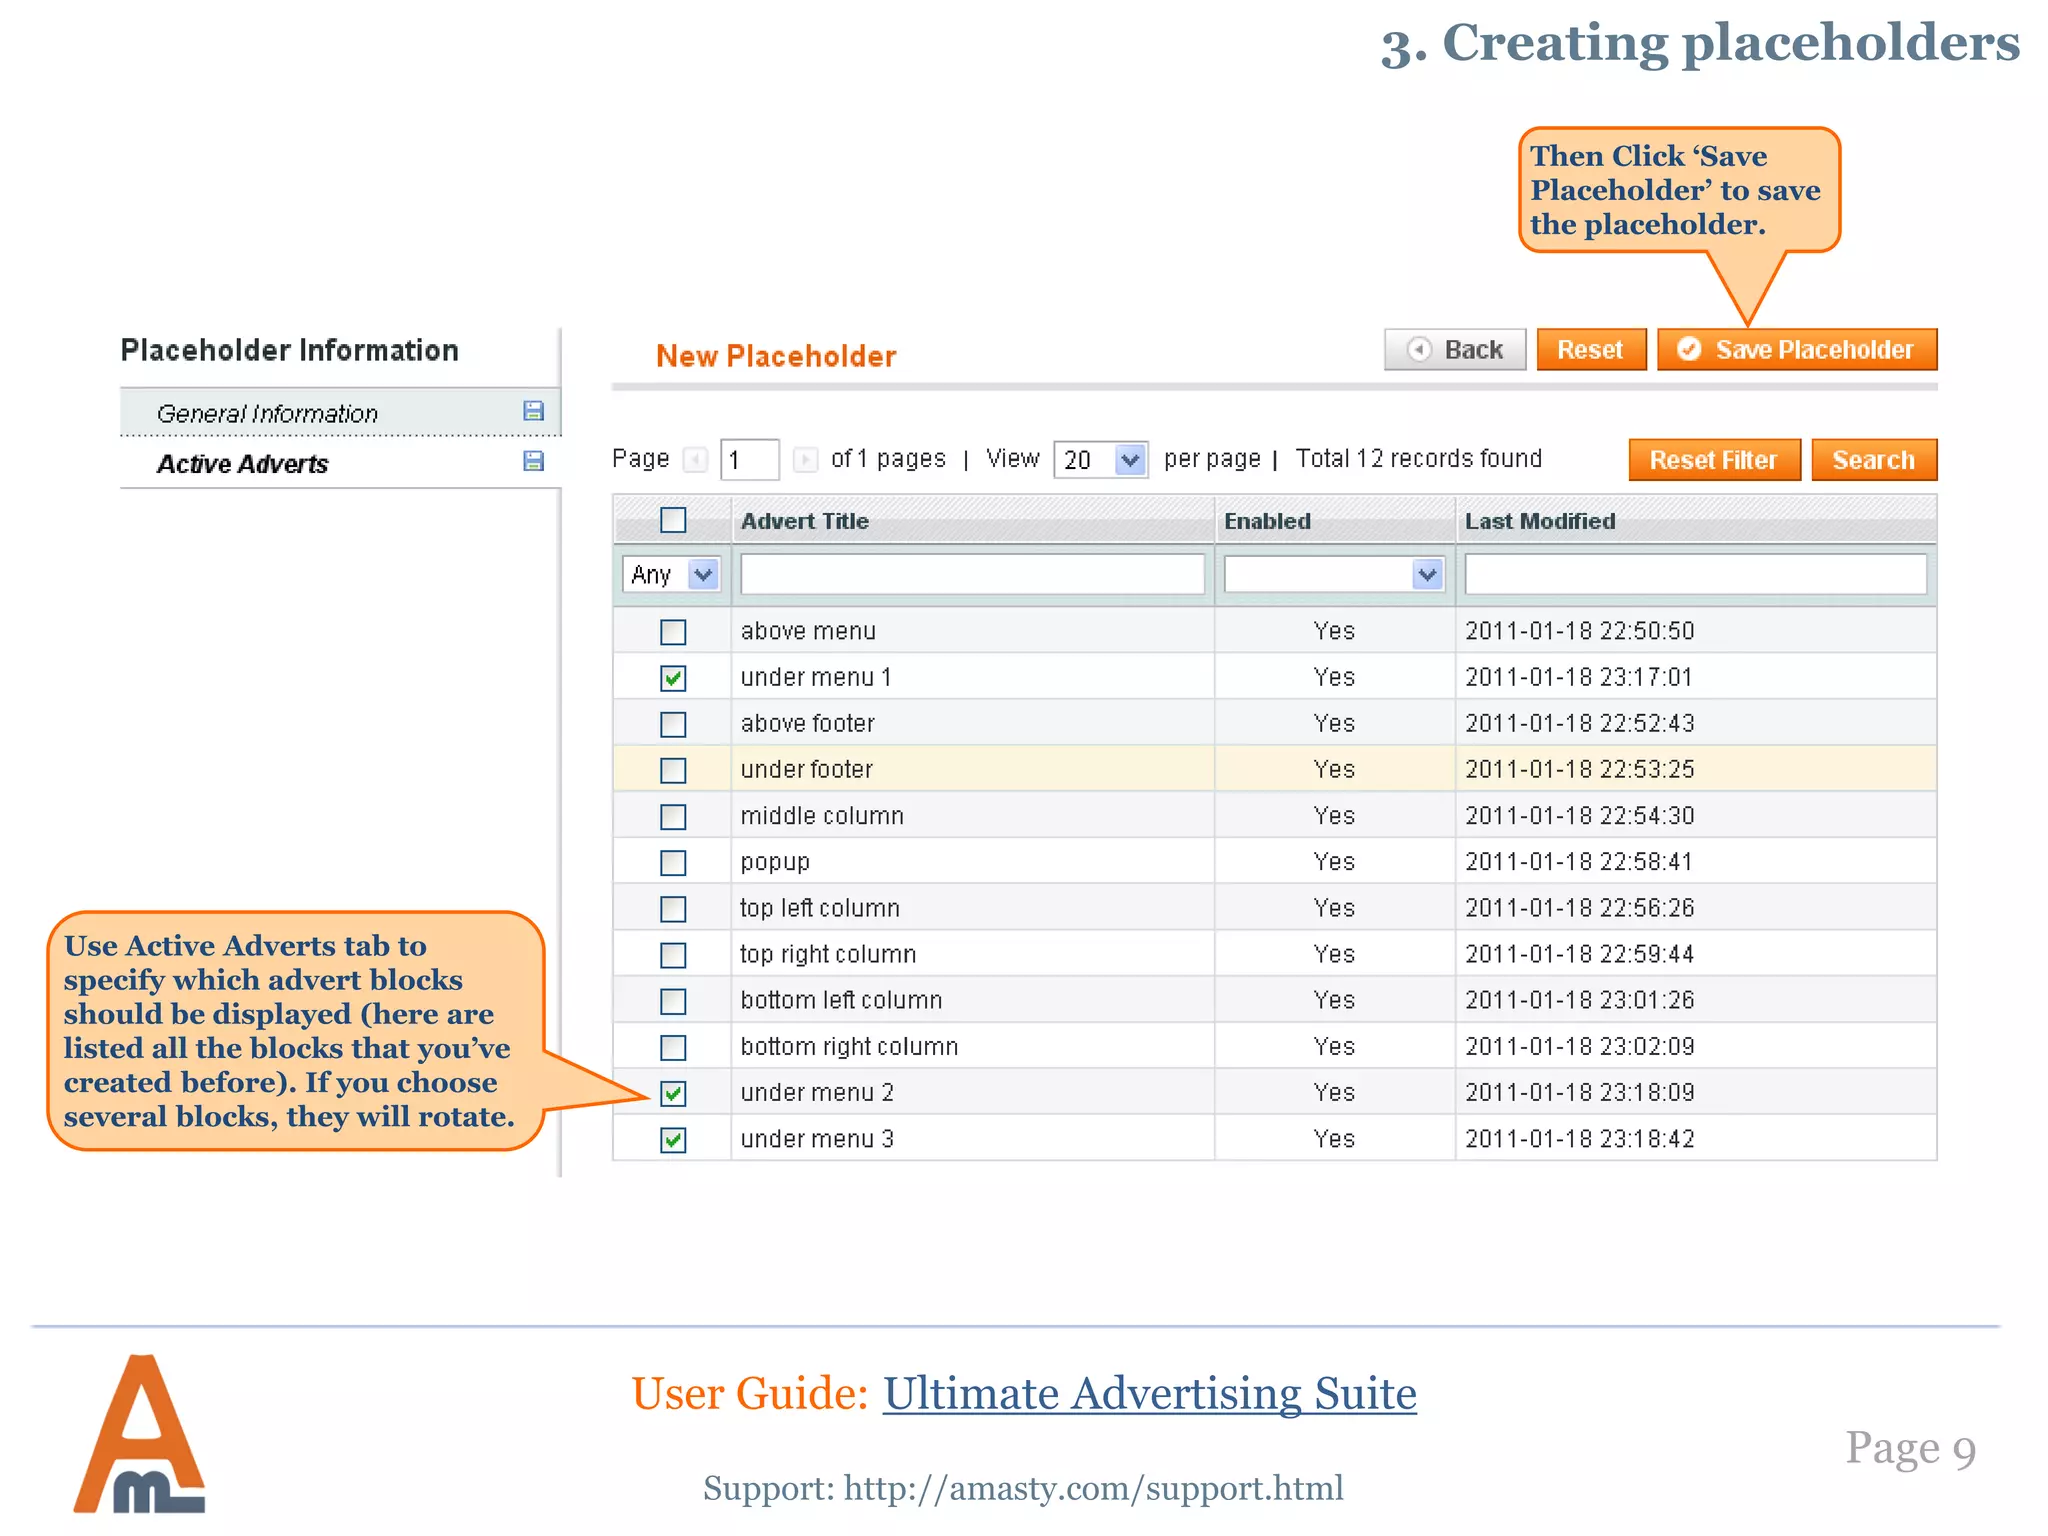The width and height of the screenshot is (2048, 1536).
Task: Click the 'under footer' advert title cell
Action: point(972,769)
